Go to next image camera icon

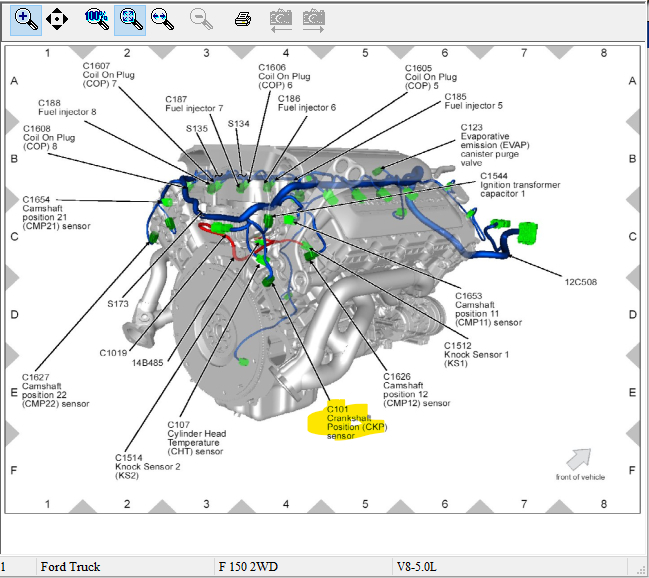tap(313, 21)
